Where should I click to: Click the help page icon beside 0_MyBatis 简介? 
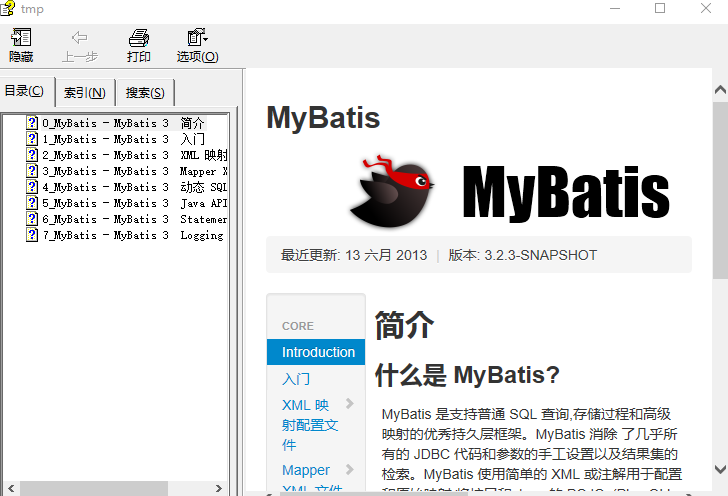coord(32,123)
